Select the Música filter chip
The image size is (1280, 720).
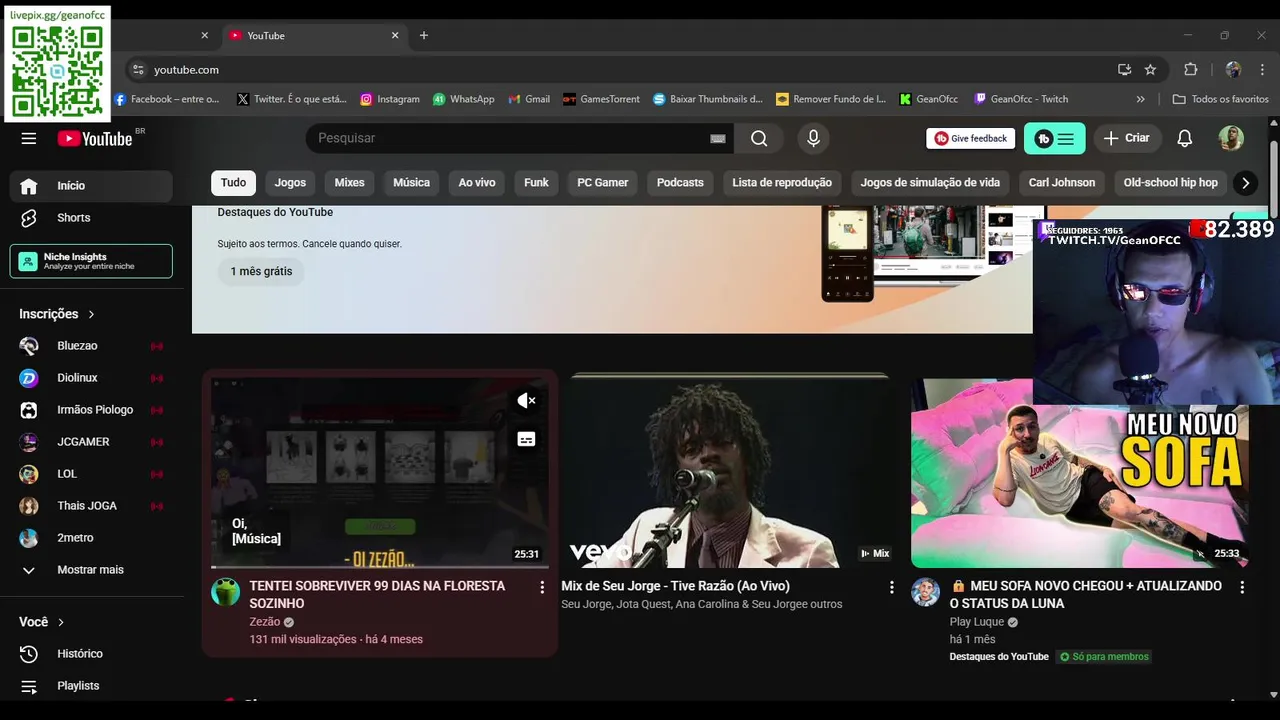click(411, 183)
